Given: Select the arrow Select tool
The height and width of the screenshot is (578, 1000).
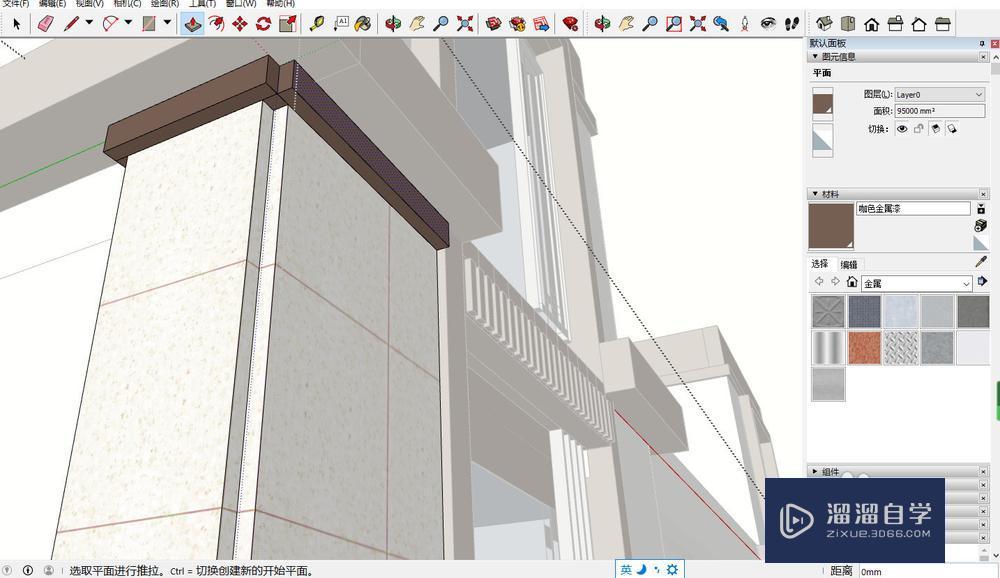Looking at the screenshot, I should 17,24.
